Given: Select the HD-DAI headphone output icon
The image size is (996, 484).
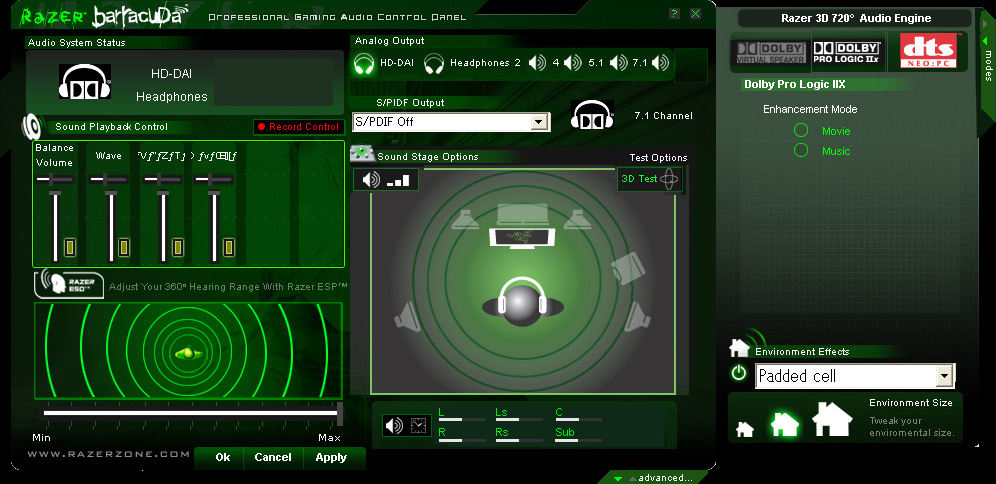Looking at the screenshot, I should pos(365,63).
